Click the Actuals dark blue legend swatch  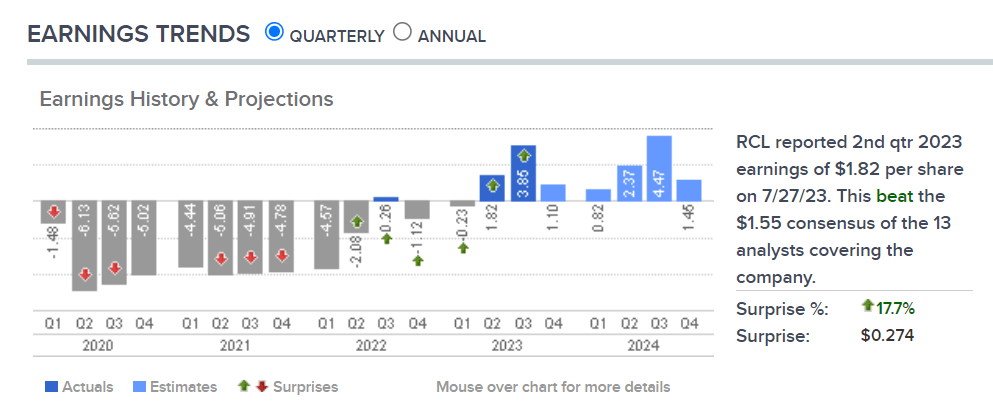(x=50, y=387)
